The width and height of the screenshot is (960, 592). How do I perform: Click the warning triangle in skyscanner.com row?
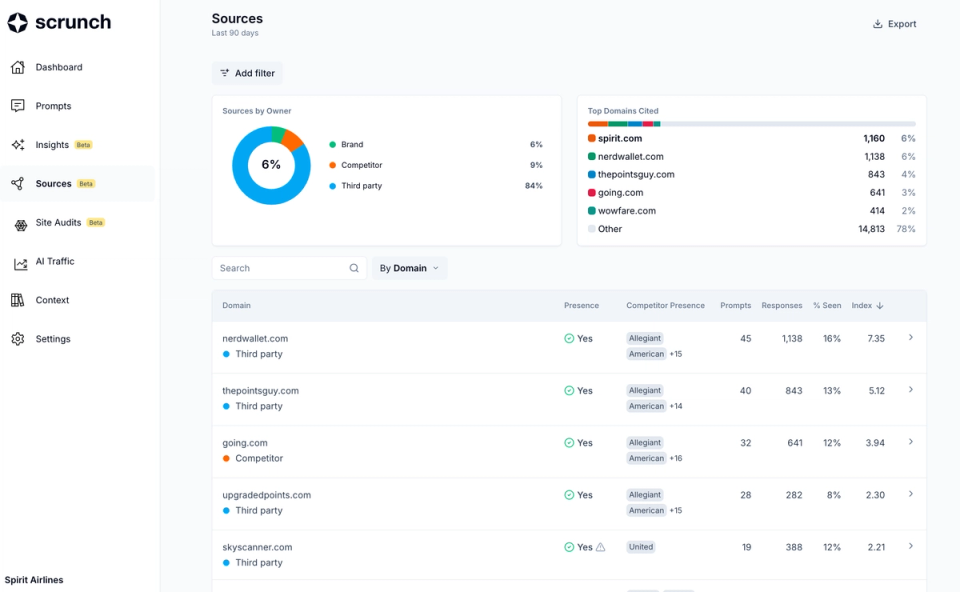click(601, 547)
